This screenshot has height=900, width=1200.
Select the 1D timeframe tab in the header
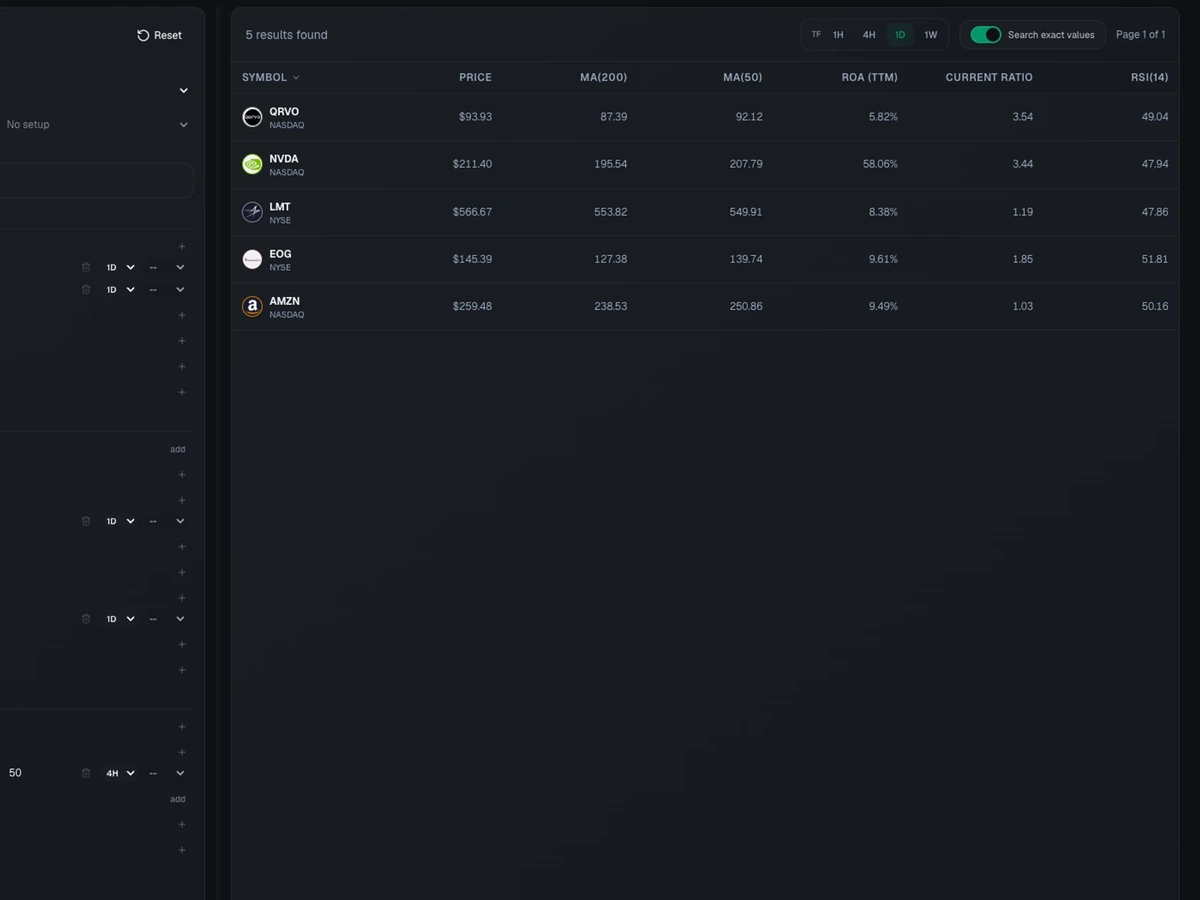tap(900, 35)
